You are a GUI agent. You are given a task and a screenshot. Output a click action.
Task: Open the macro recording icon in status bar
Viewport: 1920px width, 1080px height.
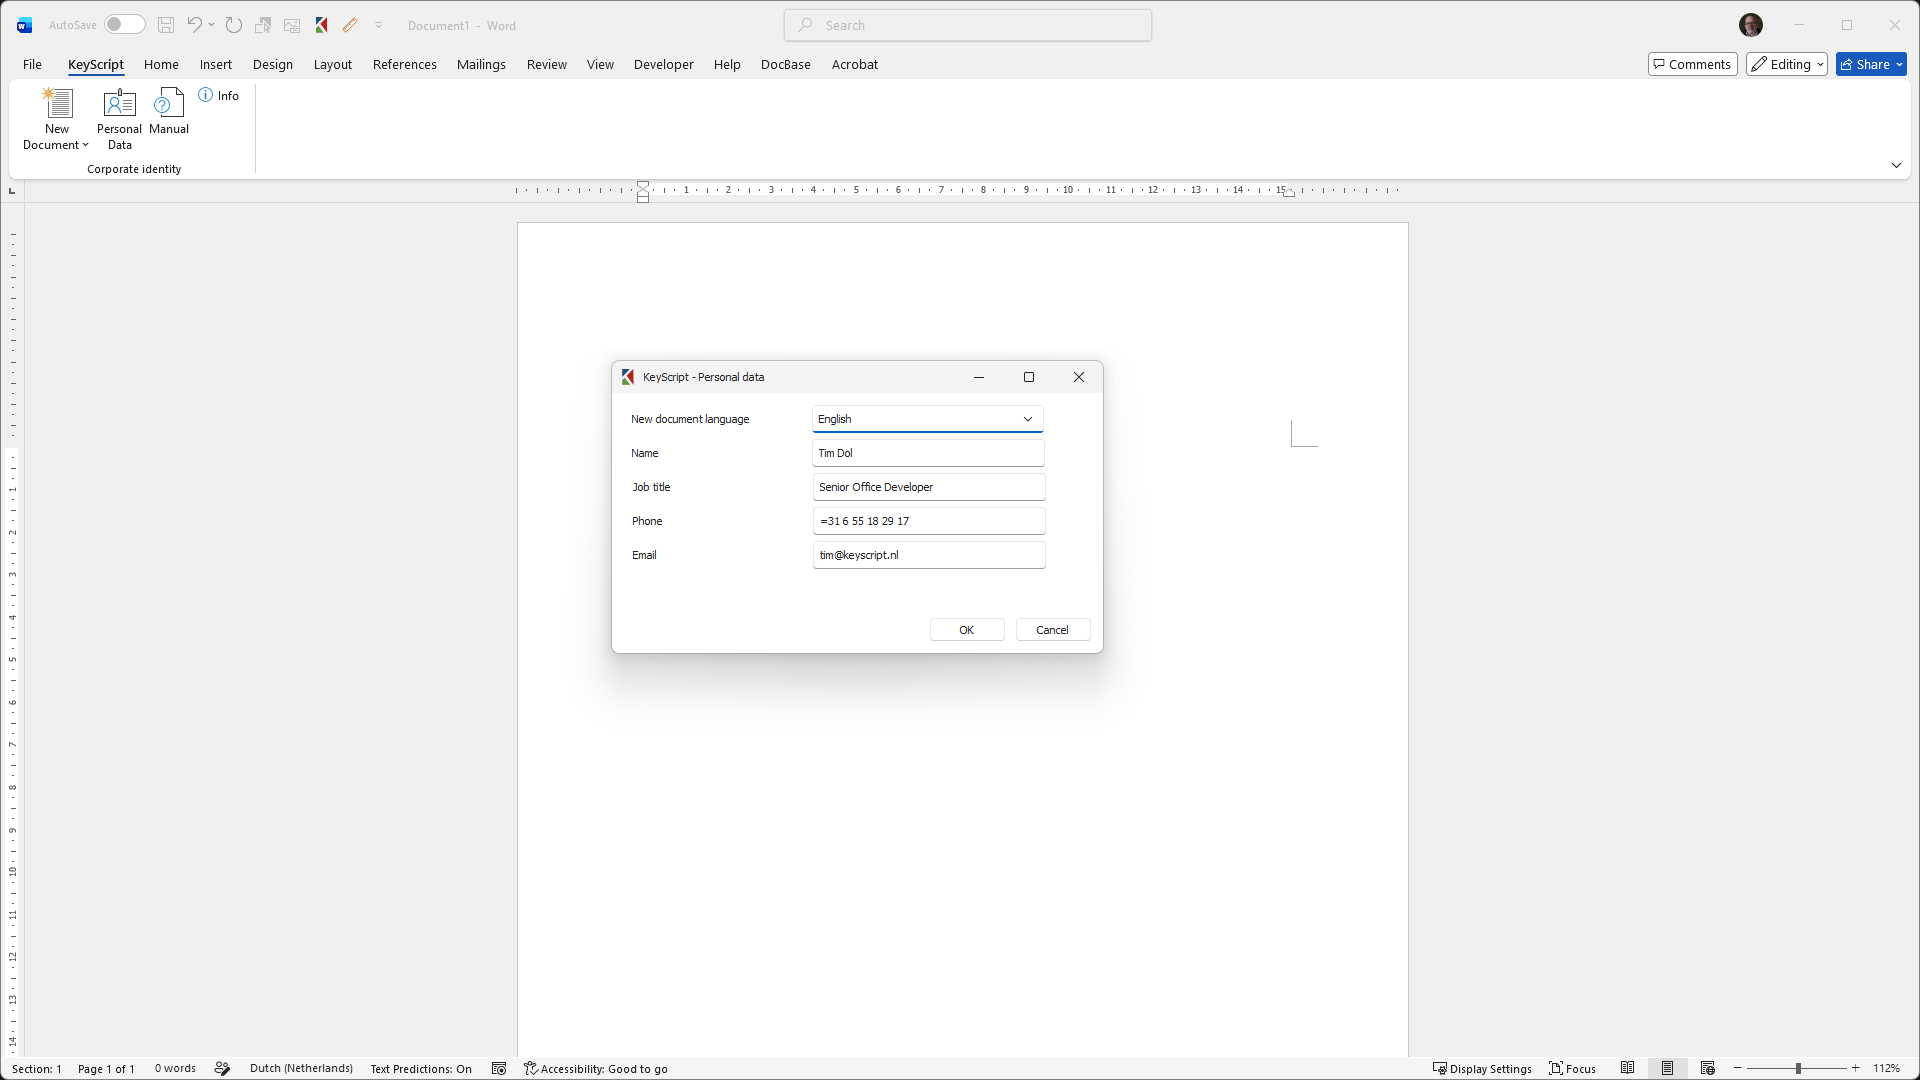click(x=499, y=1068)
